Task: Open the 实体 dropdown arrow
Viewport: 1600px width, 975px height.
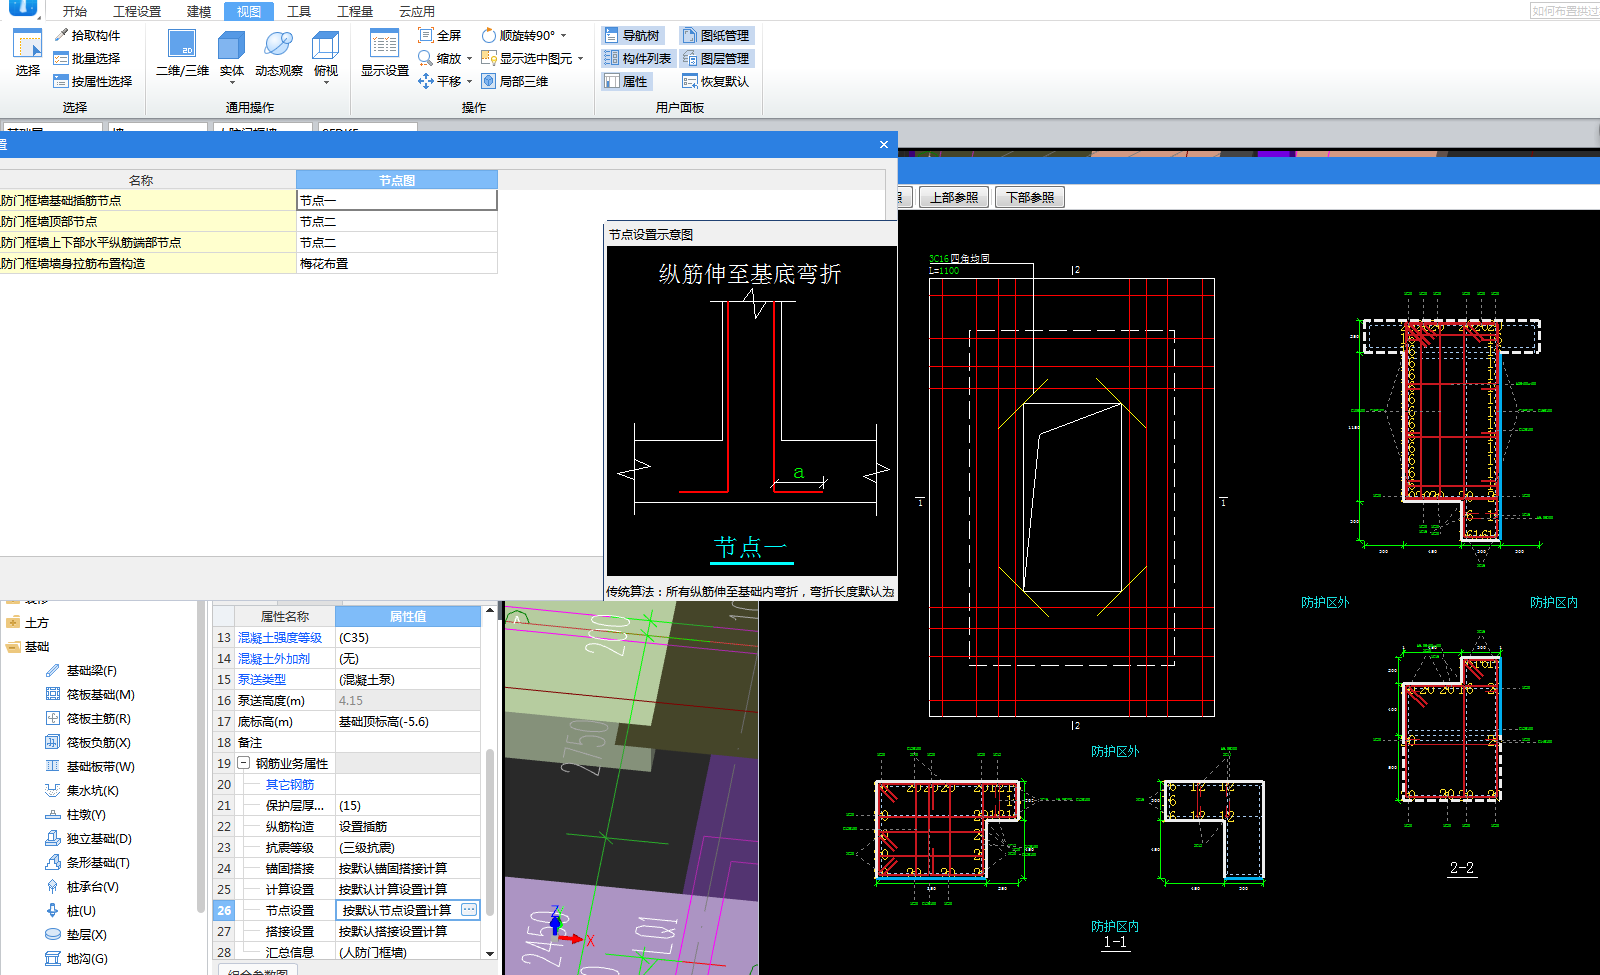Action: click(231, 83)
